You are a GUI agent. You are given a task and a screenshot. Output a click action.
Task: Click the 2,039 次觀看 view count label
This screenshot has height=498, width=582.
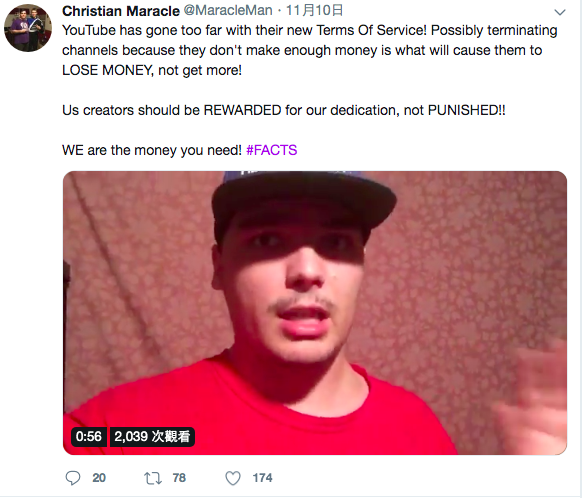click(x=152, y=436)
